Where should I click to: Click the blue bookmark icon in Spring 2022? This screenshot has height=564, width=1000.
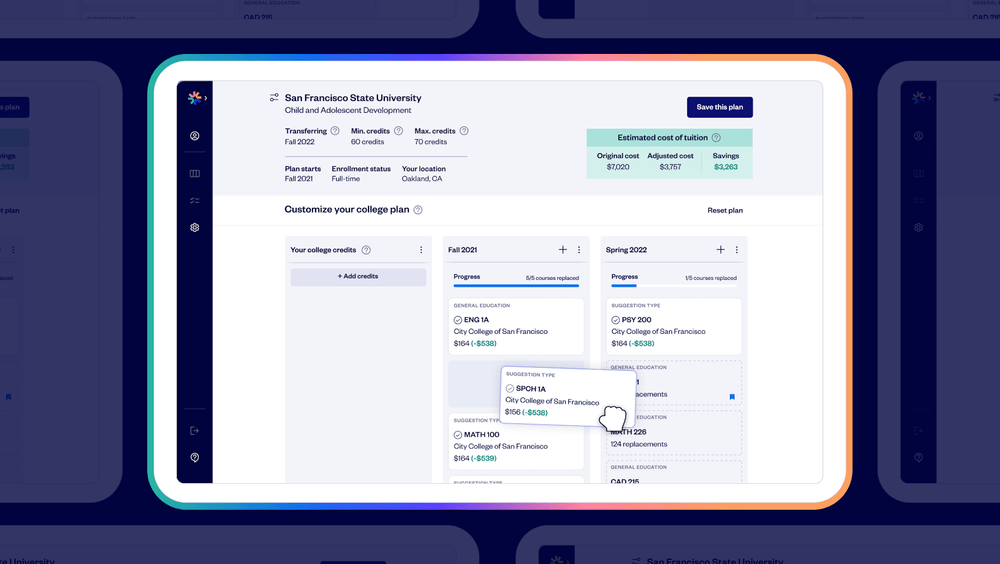(732, 397)
